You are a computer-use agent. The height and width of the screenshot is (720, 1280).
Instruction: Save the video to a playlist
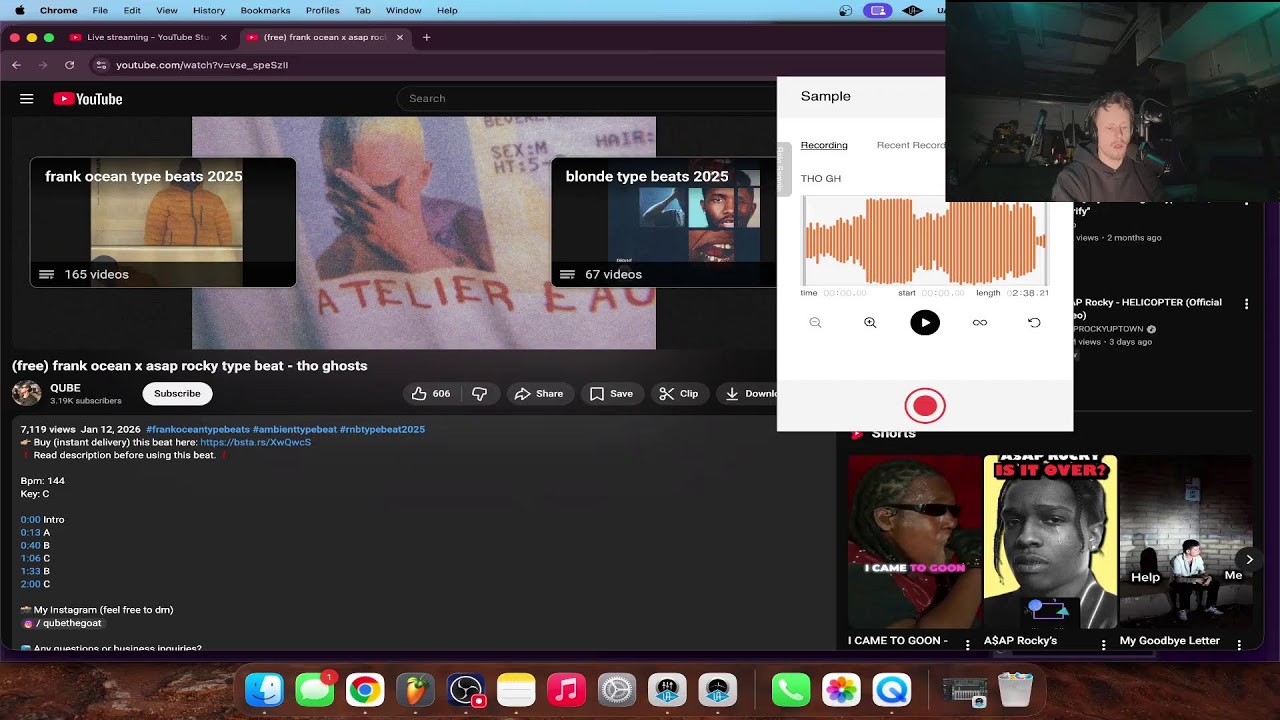(611, 394)
